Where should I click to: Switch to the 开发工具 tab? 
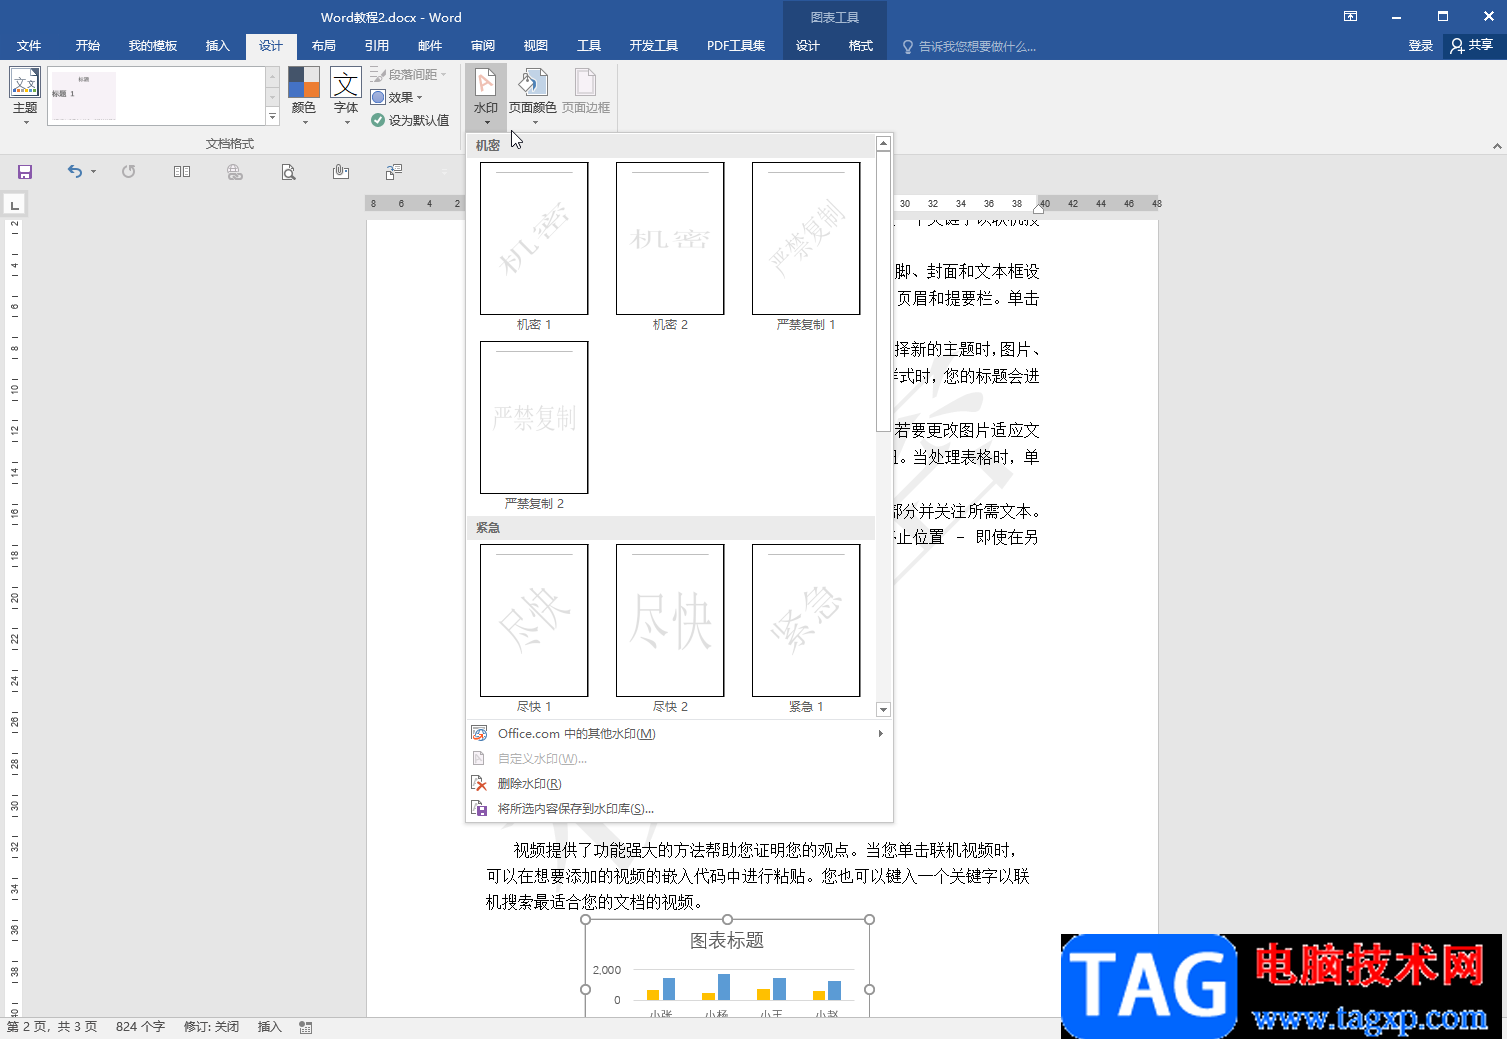click(654, 46)
